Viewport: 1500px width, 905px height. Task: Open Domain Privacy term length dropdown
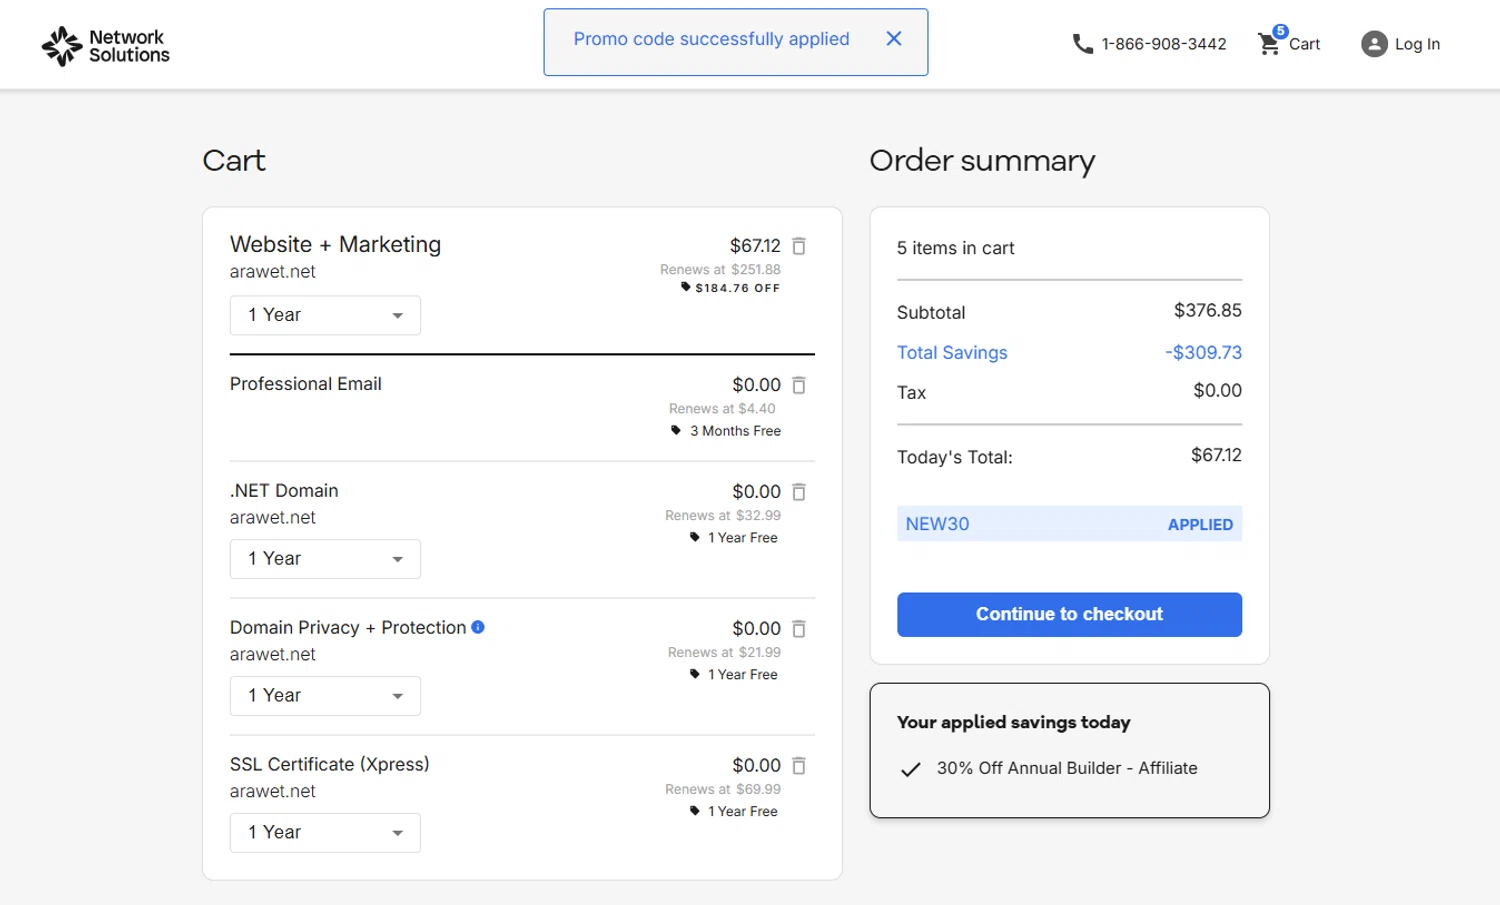(325, 696)
